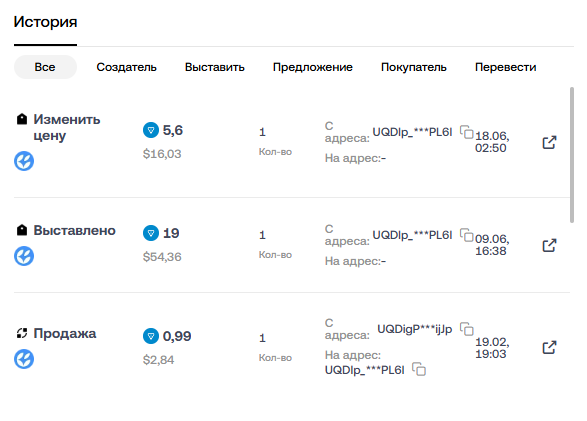Viewport: 587px width, 421px height.
Task: Click marketplace logo under Изменить цену
Action: [x=24, y=161]
